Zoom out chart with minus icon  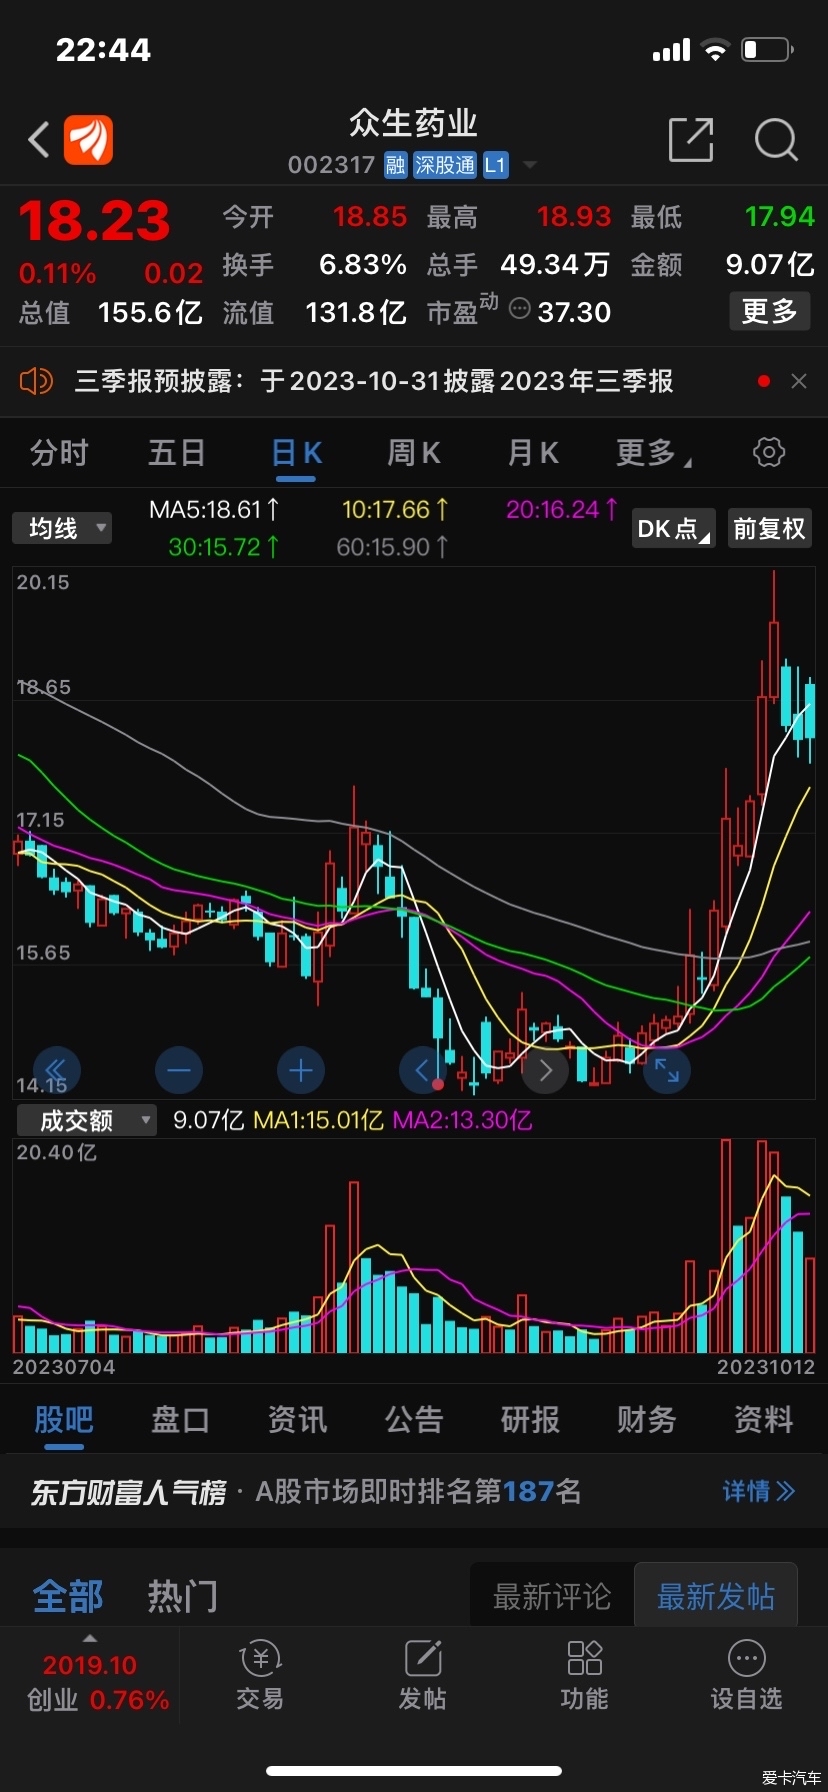point(179,1070)
